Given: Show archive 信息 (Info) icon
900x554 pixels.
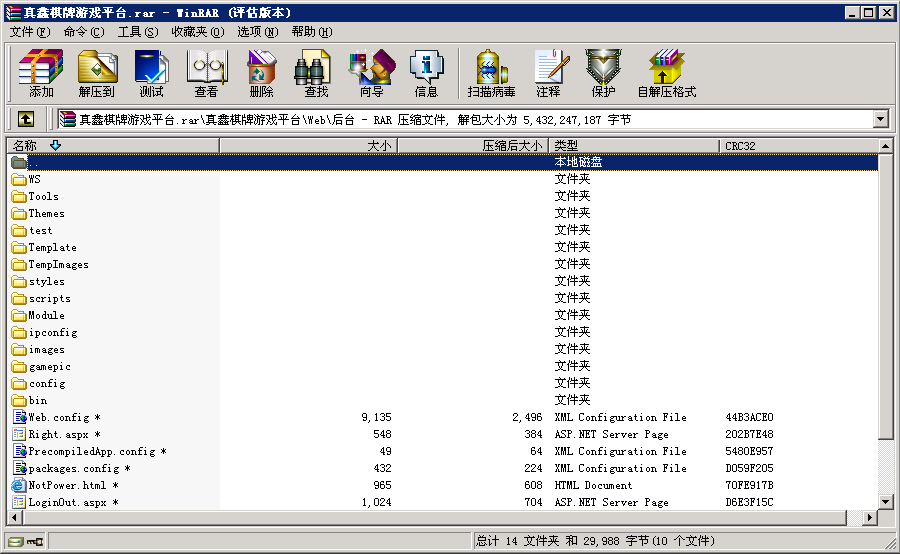Looking at the screenshot, I should click(426, 73).
